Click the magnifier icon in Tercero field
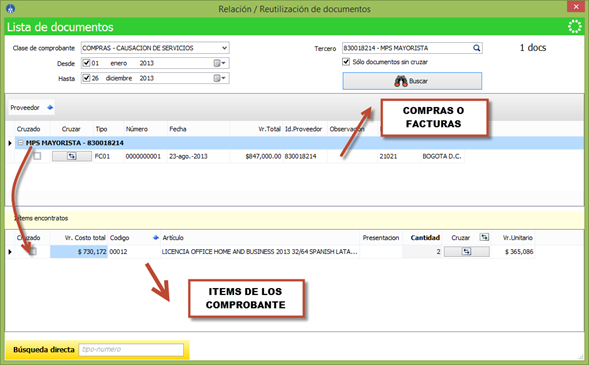This screenshot has width=589, height=365. (x=476, y=48)
